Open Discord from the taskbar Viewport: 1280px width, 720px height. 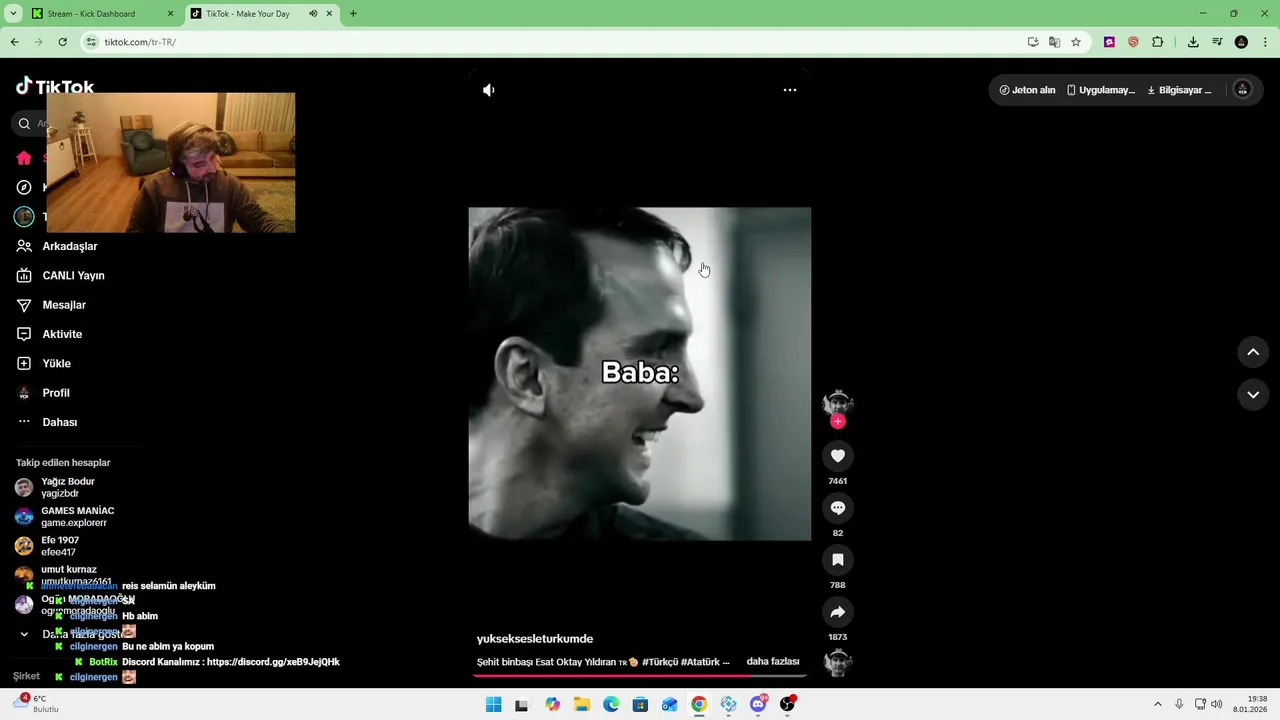tap(758, 705)
